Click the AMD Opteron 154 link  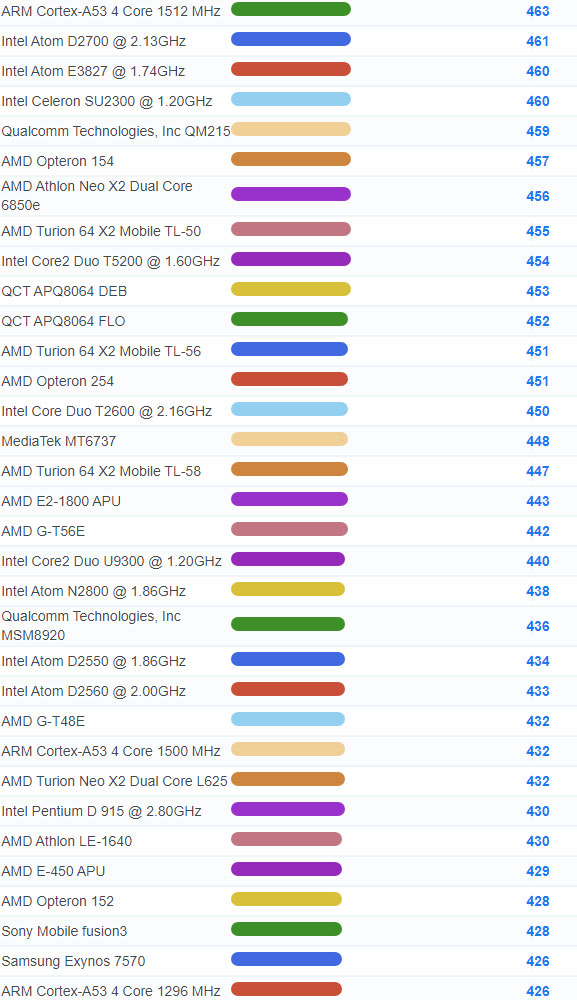coord(57,161)
